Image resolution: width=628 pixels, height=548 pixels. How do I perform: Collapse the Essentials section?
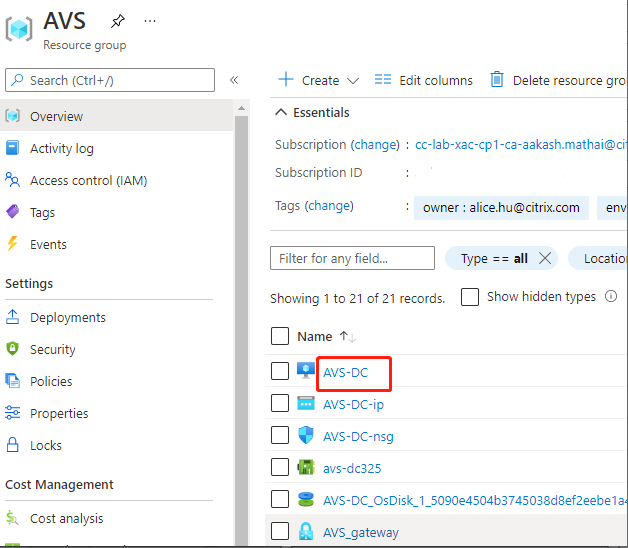(x=280, y=113)
